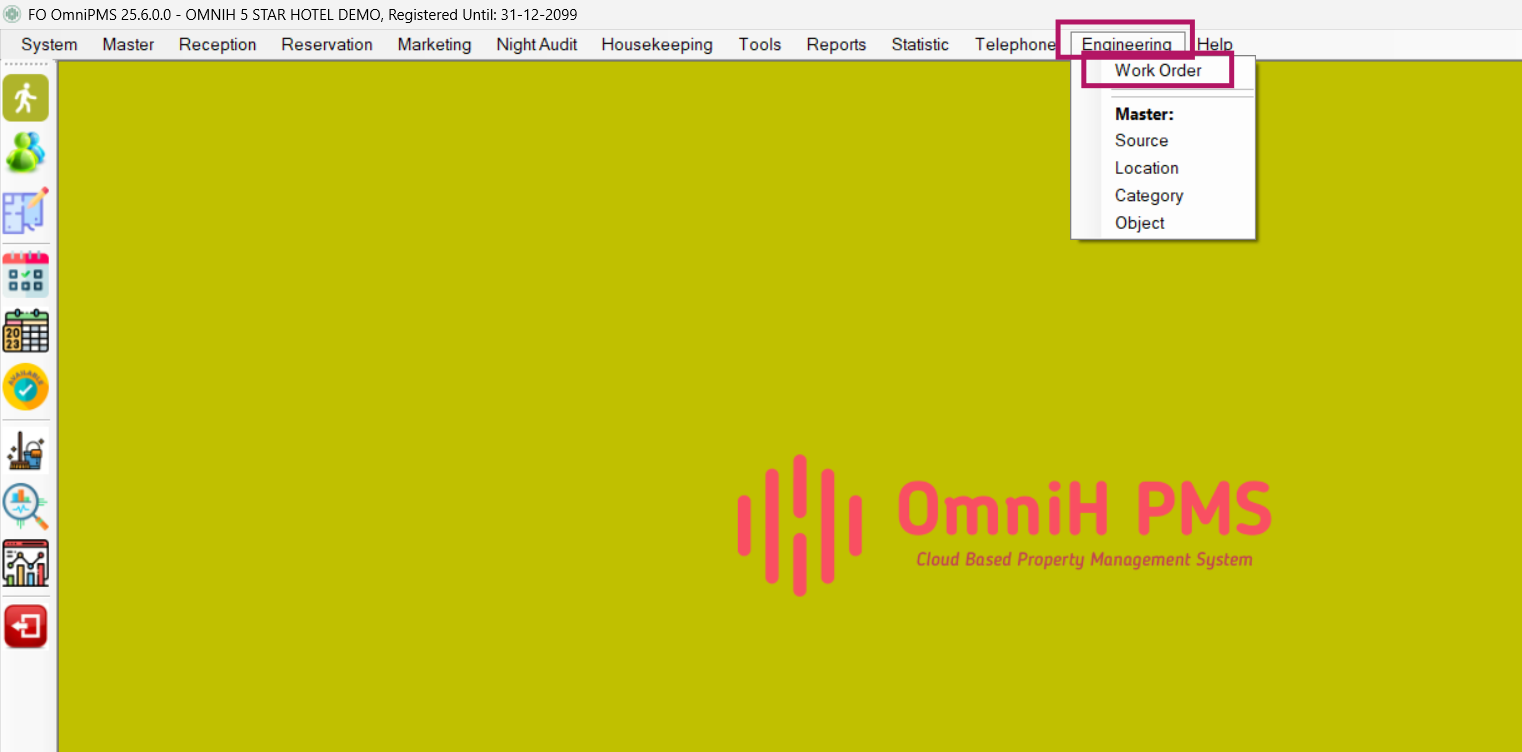Open the Tools menu
The height and width of the screenshot is (752, 1522).
coord(760,45)
